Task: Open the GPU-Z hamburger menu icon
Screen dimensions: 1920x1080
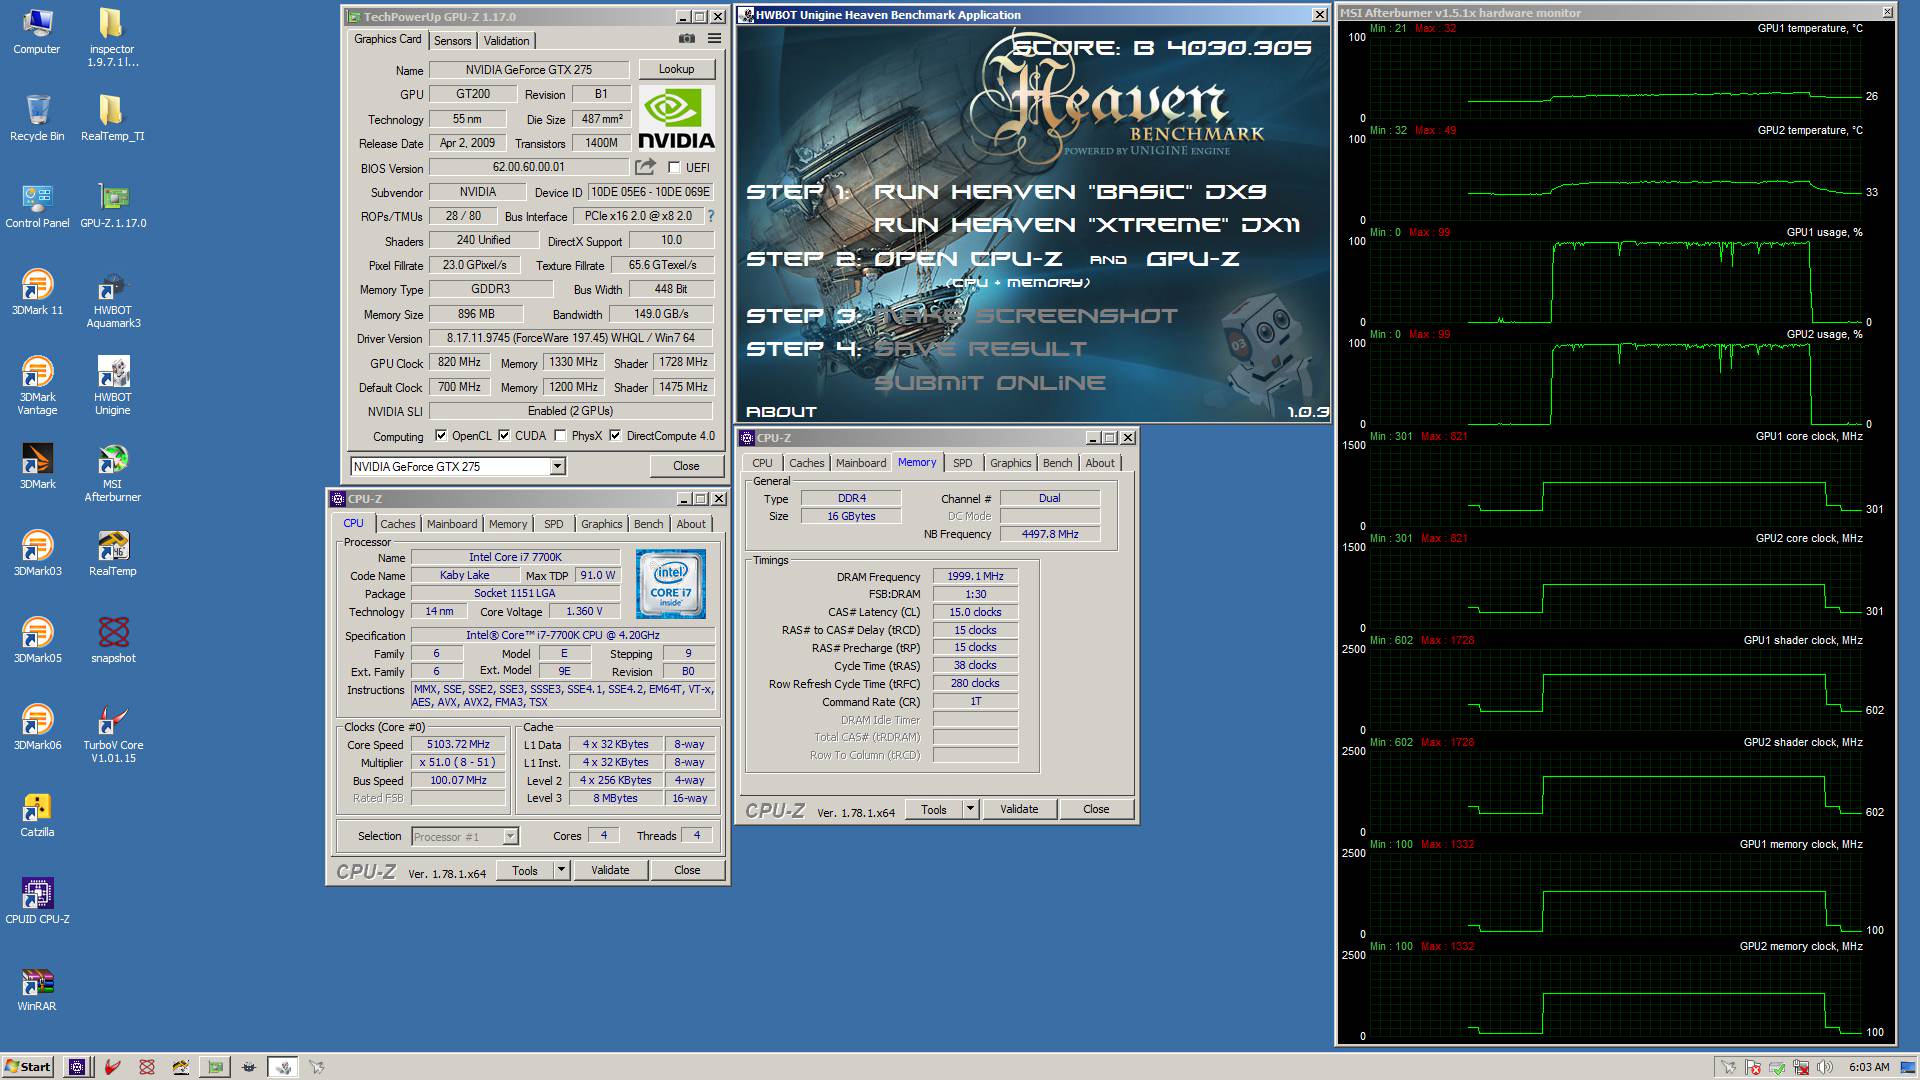Action: [714, 39]
